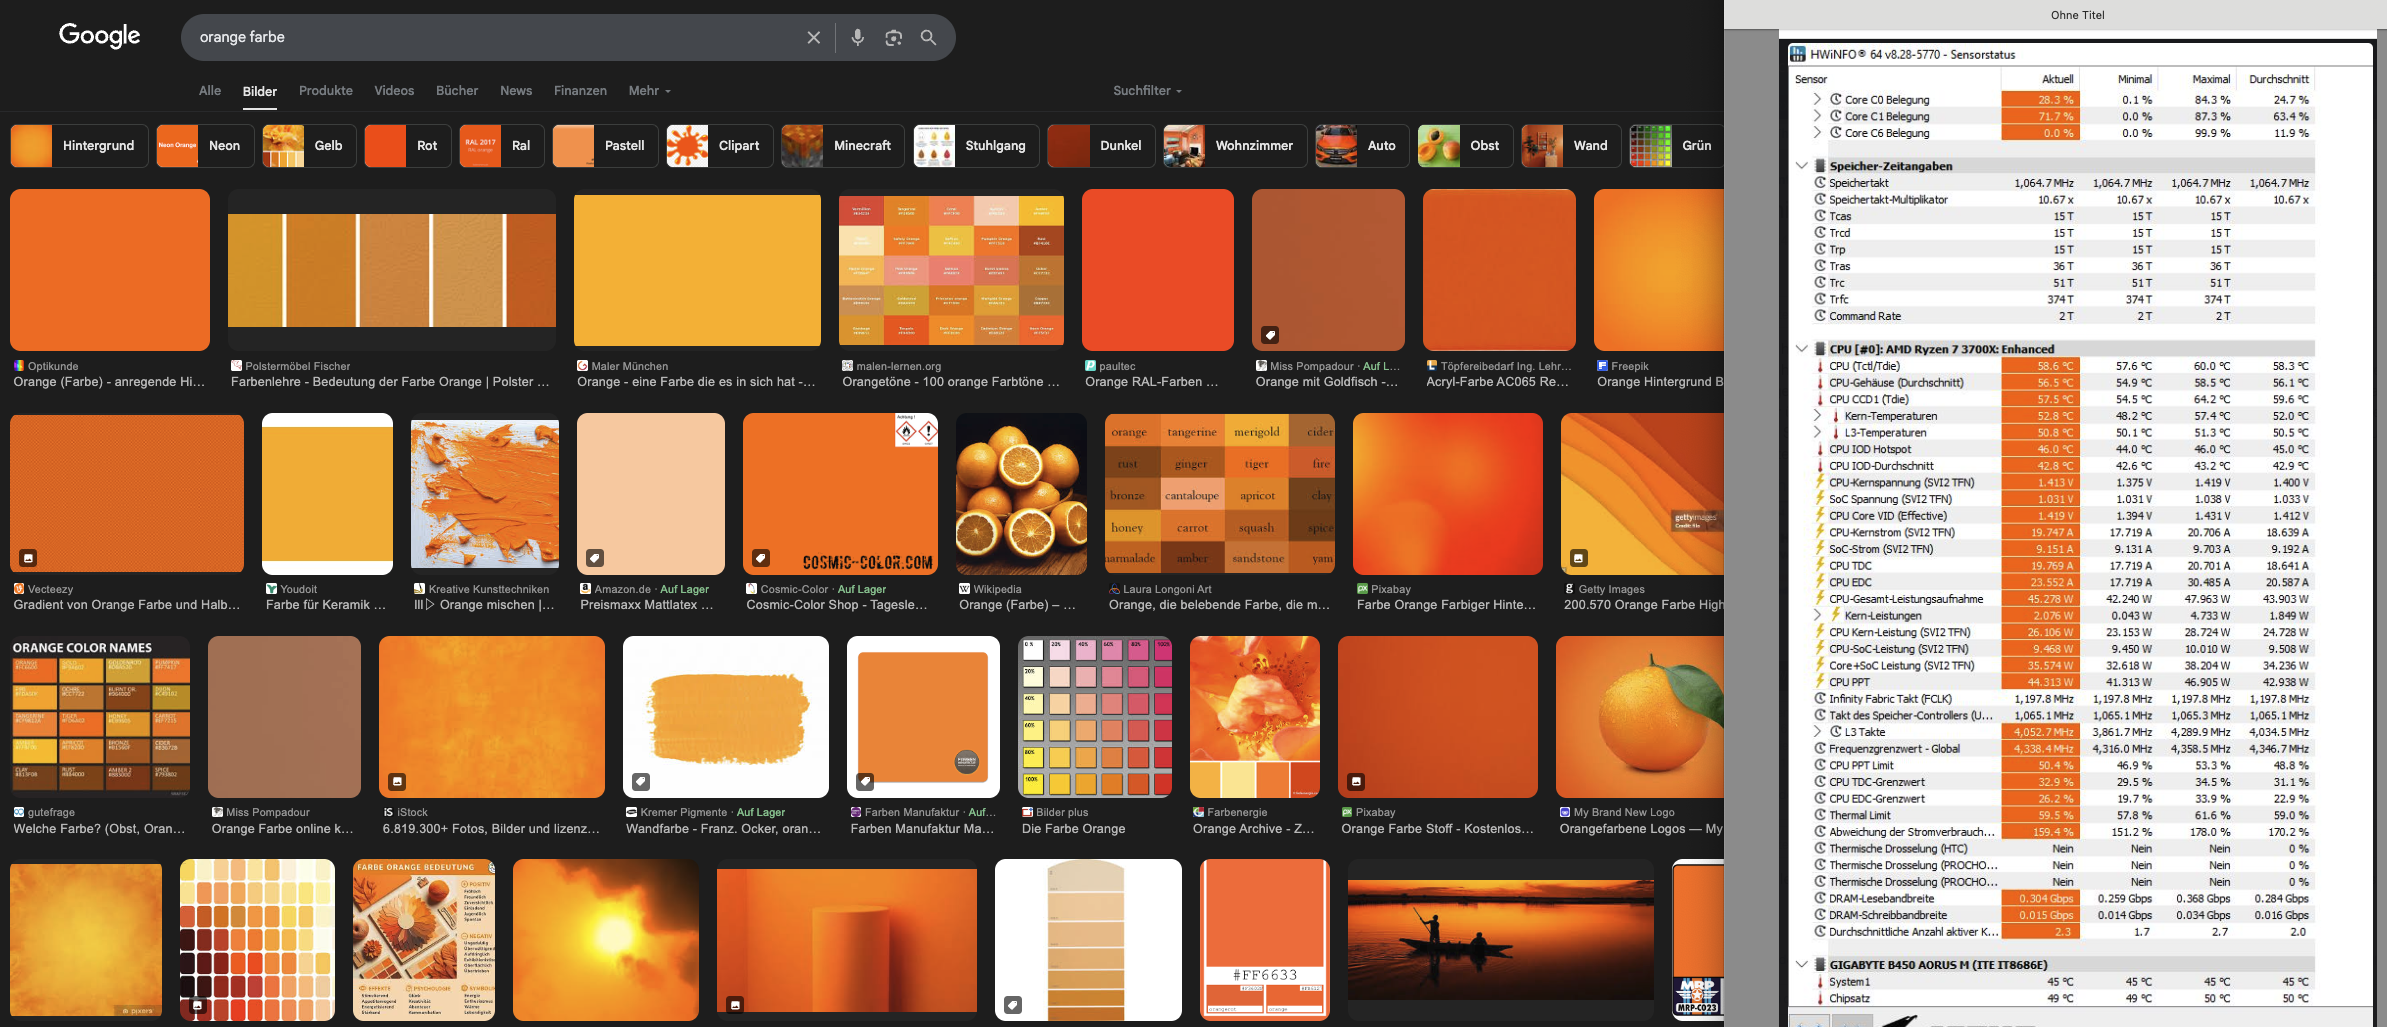The image size is (2387, 1027).
Task: Switch to the Bücher tab
Action: coord(457,91)
